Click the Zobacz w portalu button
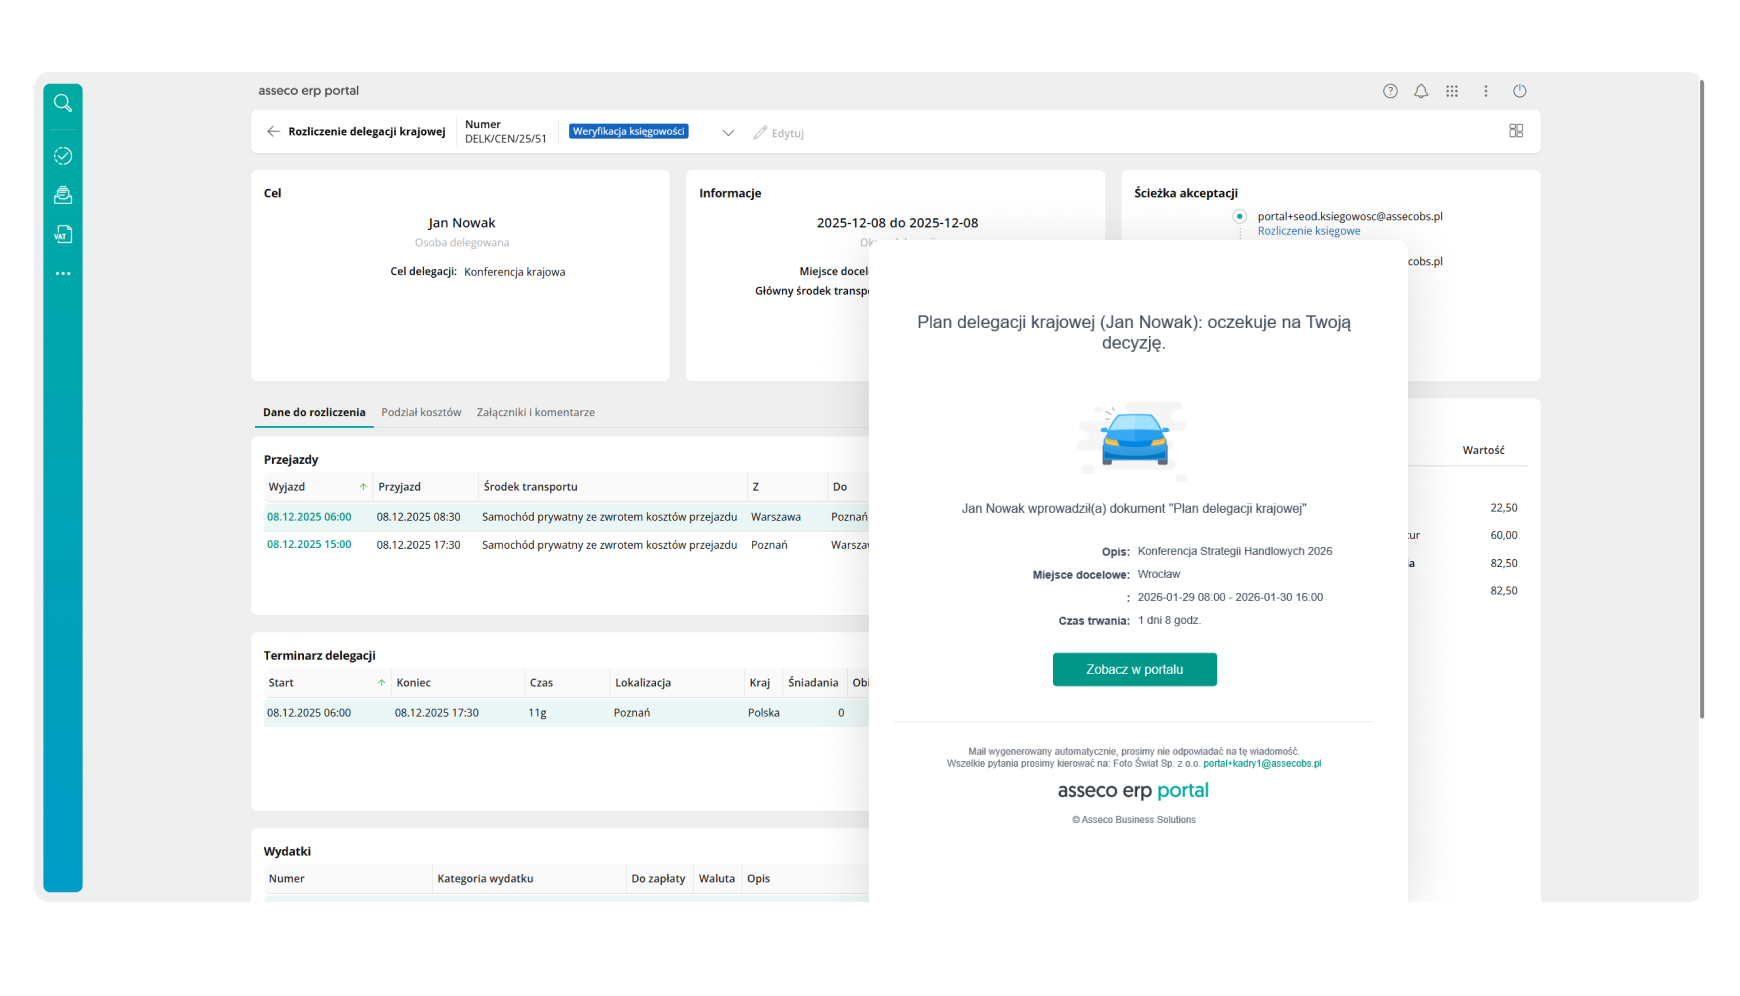Viewport: 1740px width, 996px height. pyautogui.click(x=1134, y=669)
